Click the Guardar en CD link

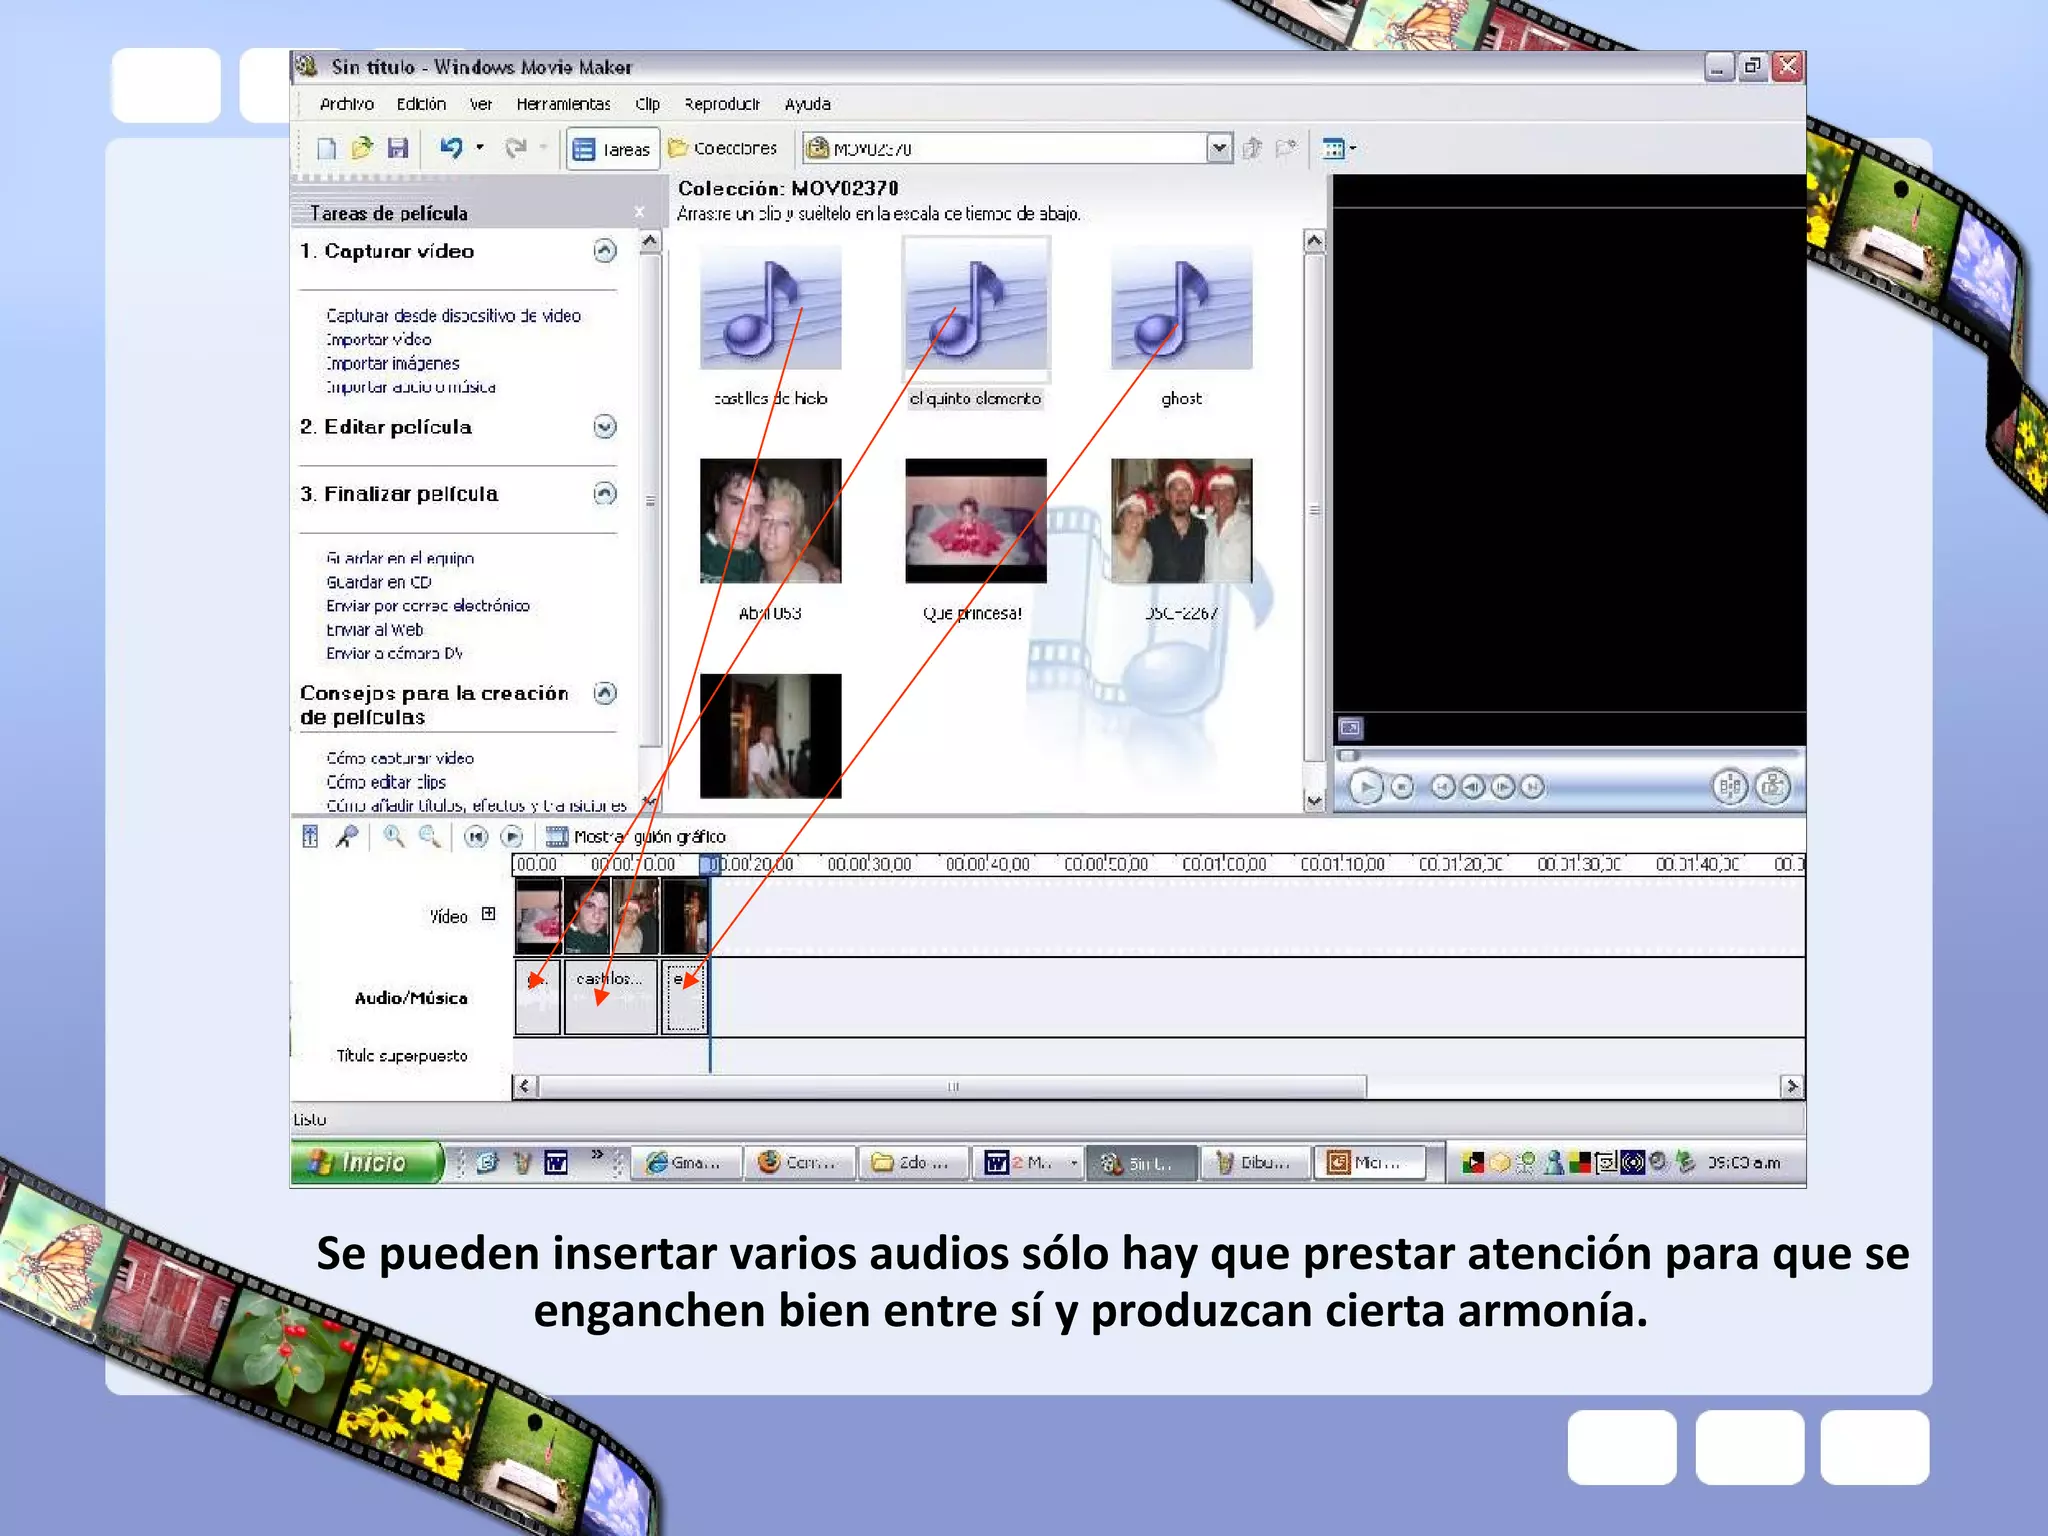[x=379, y=582]
